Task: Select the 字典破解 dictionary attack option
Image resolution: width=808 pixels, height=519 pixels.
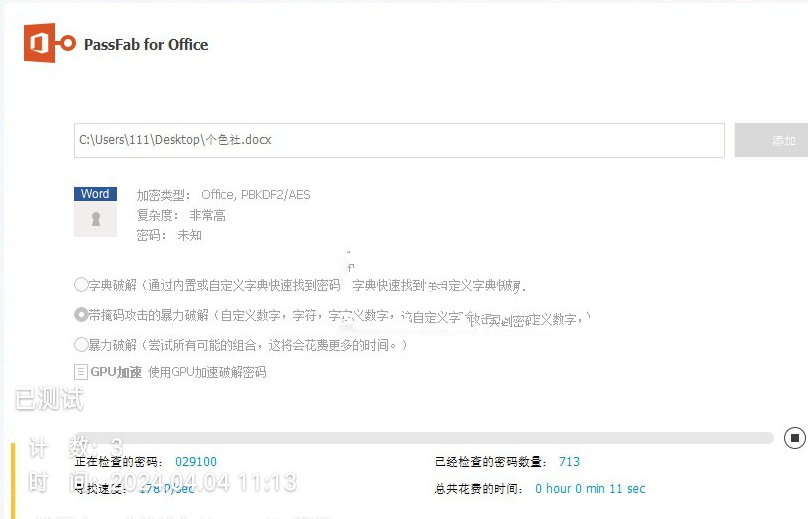Action: click(81, 285)
